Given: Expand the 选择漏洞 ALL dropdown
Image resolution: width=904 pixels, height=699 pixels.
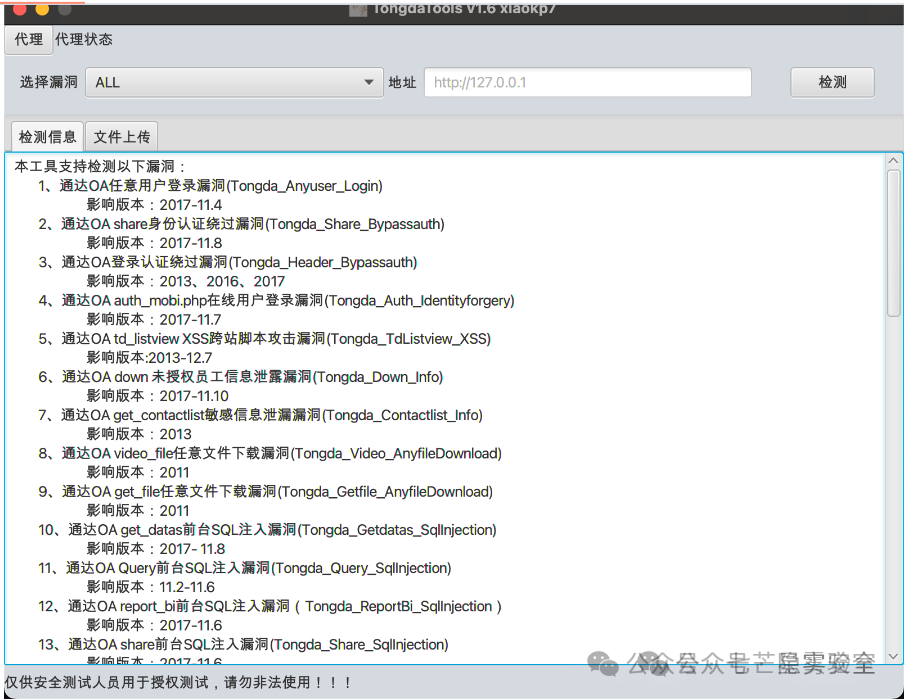Looking at the screenshot, I should click(x=234, y=82).
